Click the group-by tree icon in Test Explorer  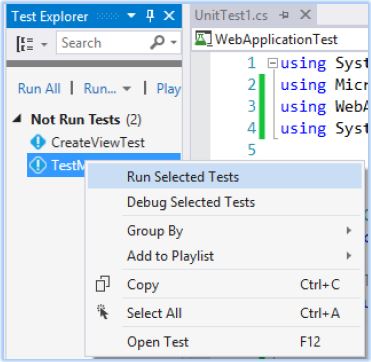click(25, 44)
